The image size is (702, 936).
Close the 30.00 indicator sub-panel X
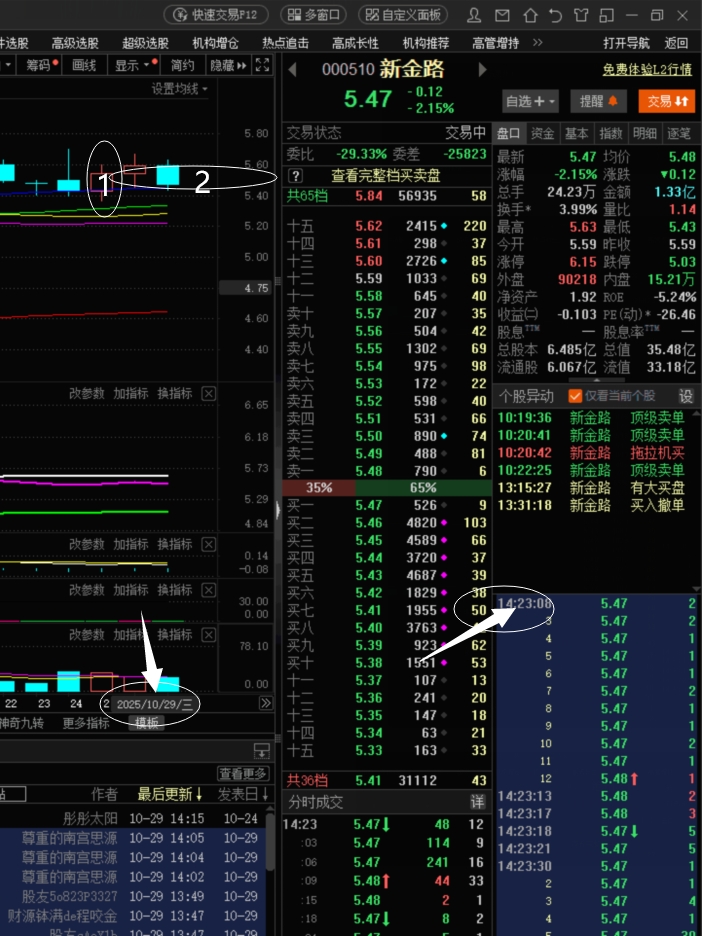208,590
